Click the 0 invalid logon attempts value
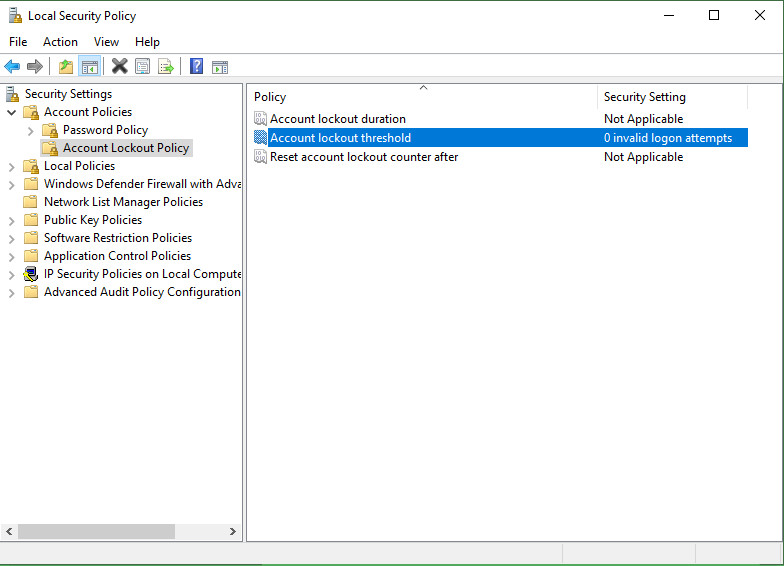Viewport: 784px width, 566px height. tap(668, 138)
